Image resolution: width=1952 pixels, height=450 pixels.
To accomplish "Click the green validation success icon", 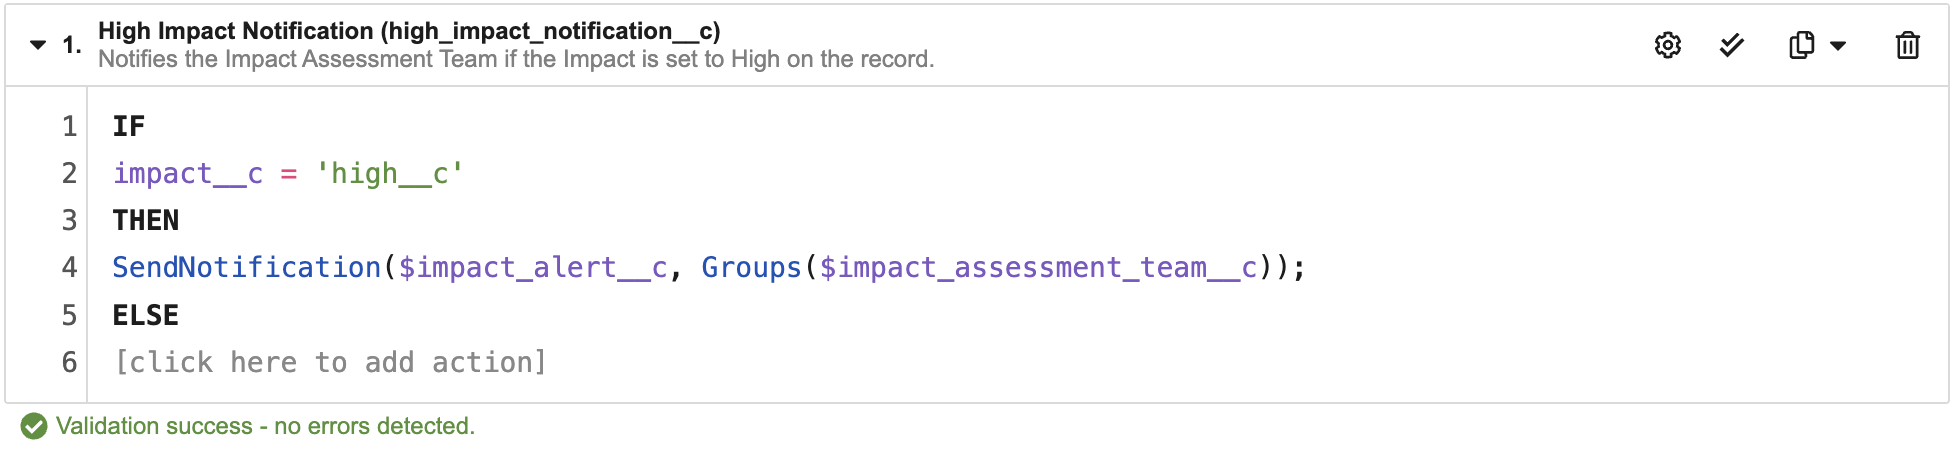I will [34, 426].
